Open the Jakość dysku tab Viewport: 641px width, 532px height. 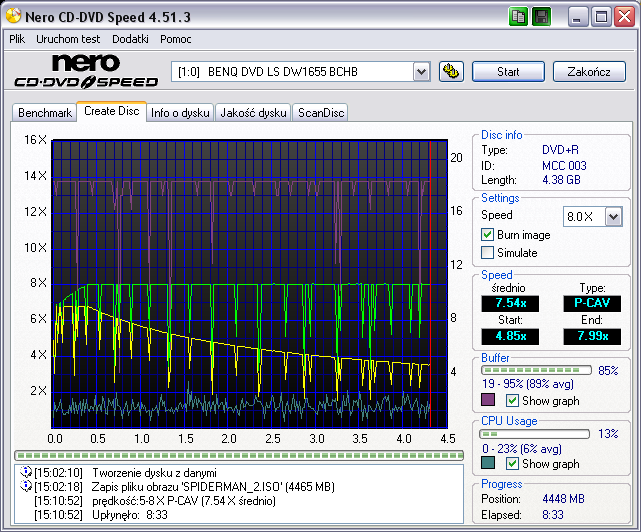(253, 112)
